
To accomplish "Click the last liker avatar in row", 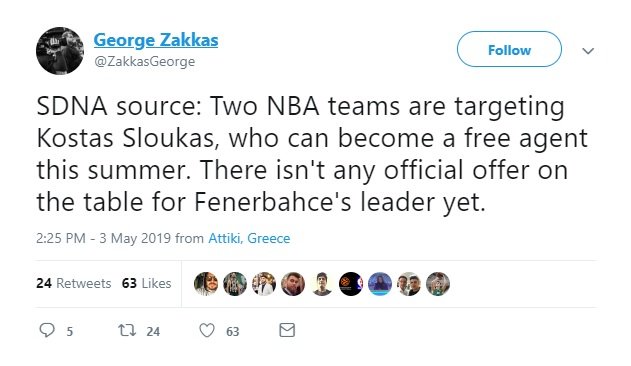I will pos(438,284).
